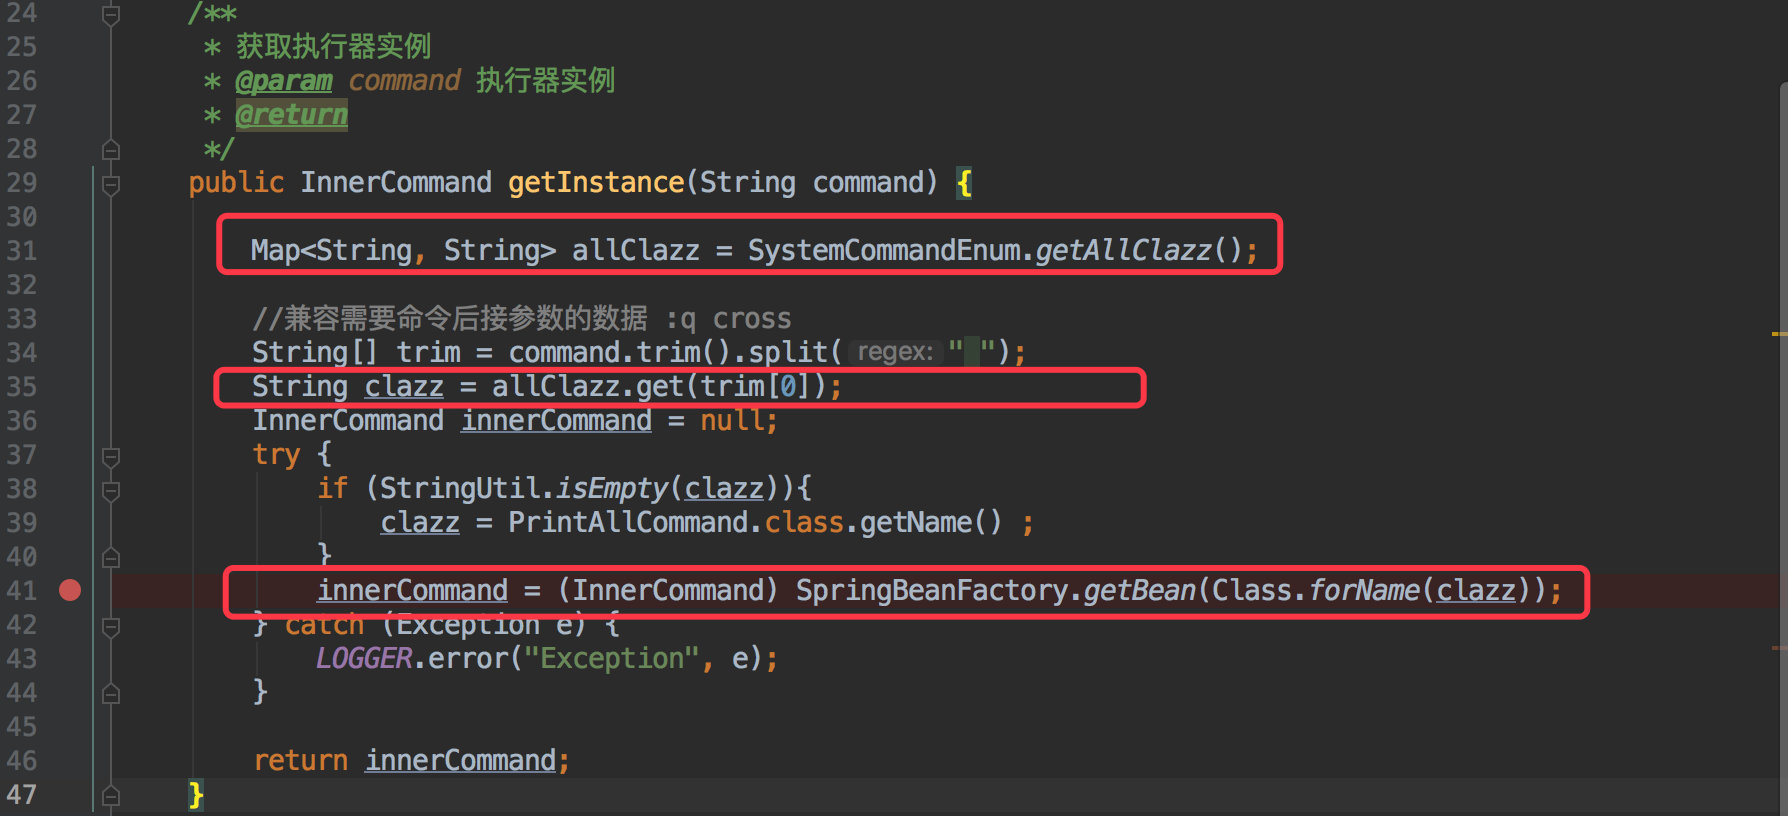The height and width of the screenshot is (816, 1788).
Task: Click the isEmpty method call
Action: click(x=612, y=488)
